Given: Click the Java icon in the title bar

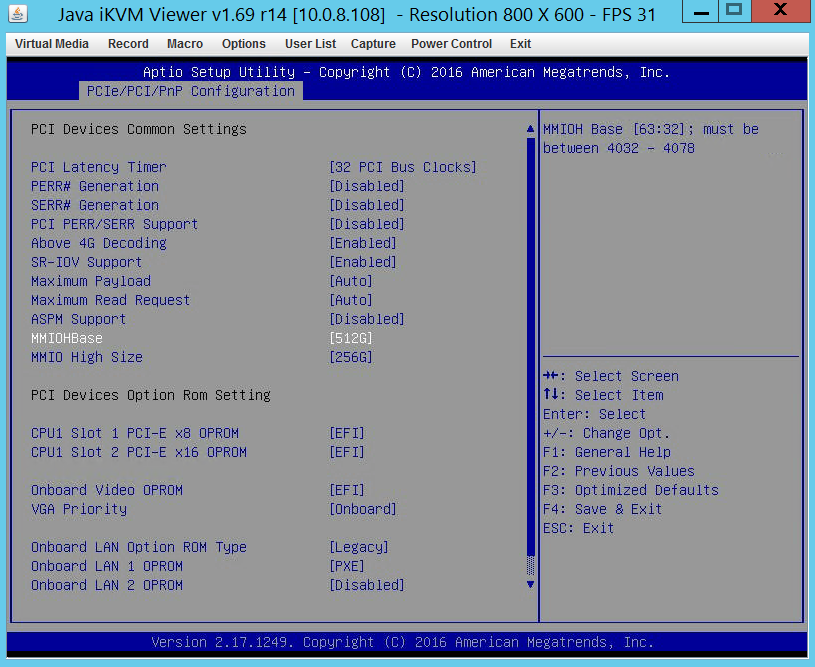Looking at the screenshot, I should click(18, 14).
